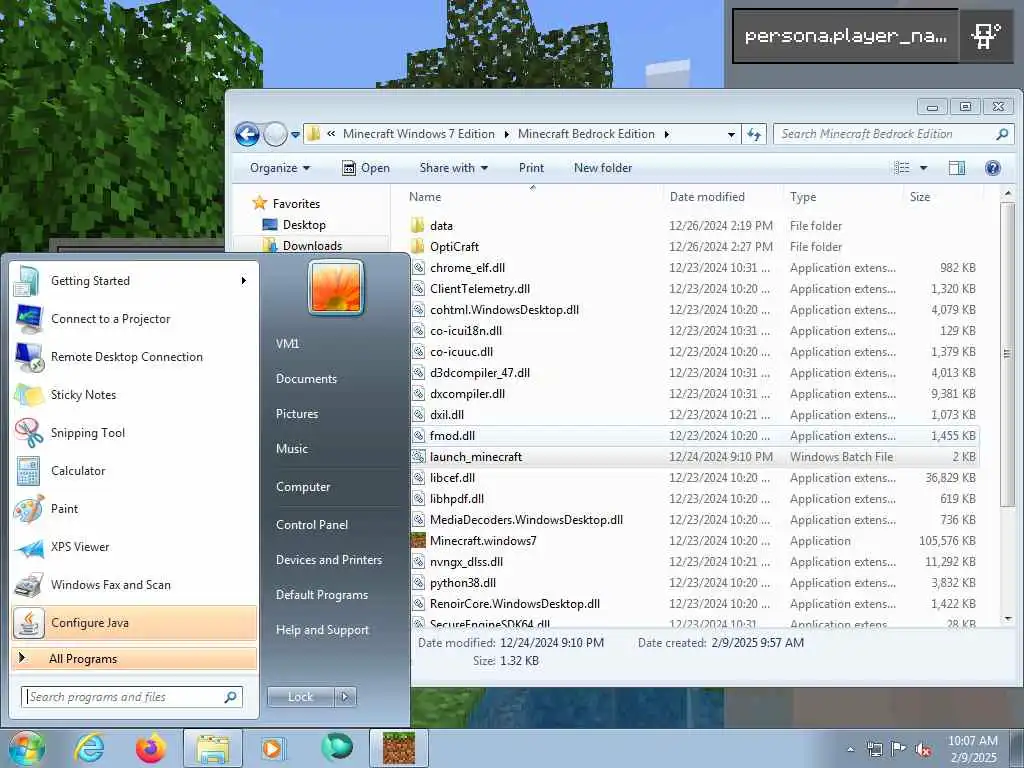Click the muted volume tray icon
1024x768 pixels.
[x=923, y=749]
